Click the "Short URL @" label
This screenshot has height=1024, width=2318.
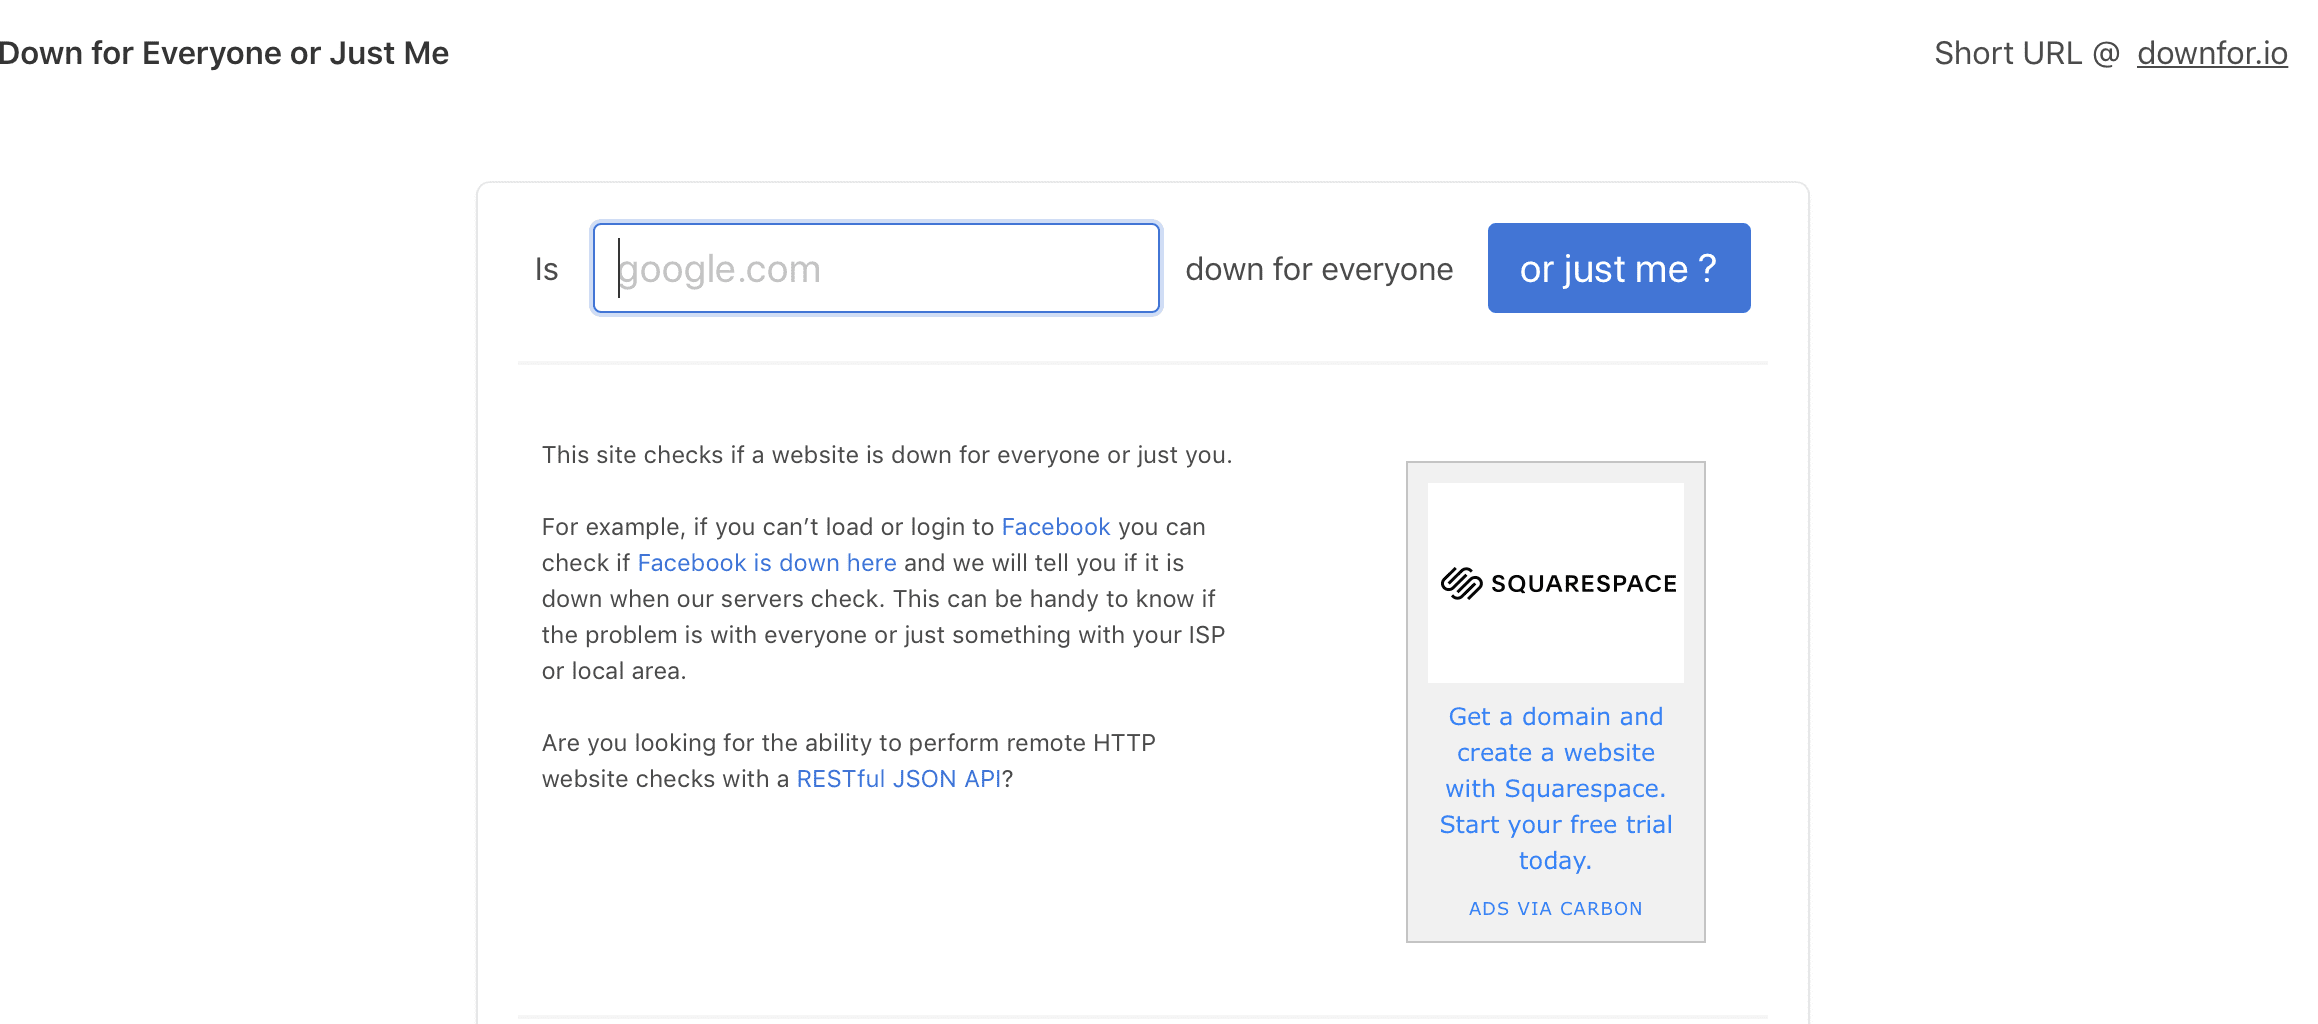(x=2027, y=53)
